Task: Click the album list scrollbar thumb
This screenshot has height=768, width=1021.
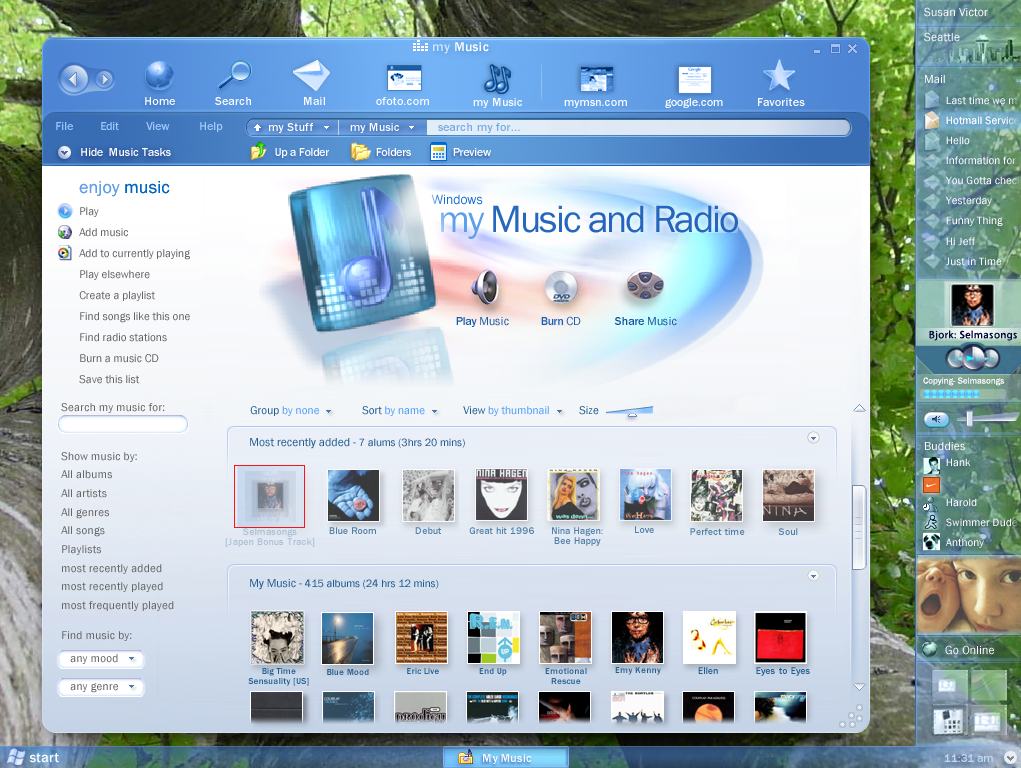Action: (x=860, y=527)
